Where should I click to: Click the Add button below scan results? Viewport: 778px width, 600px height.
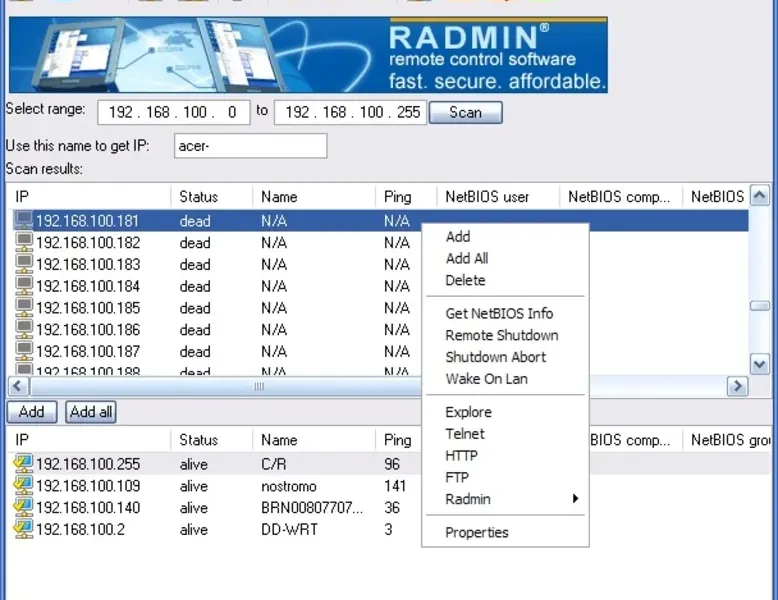coord(32,412)
